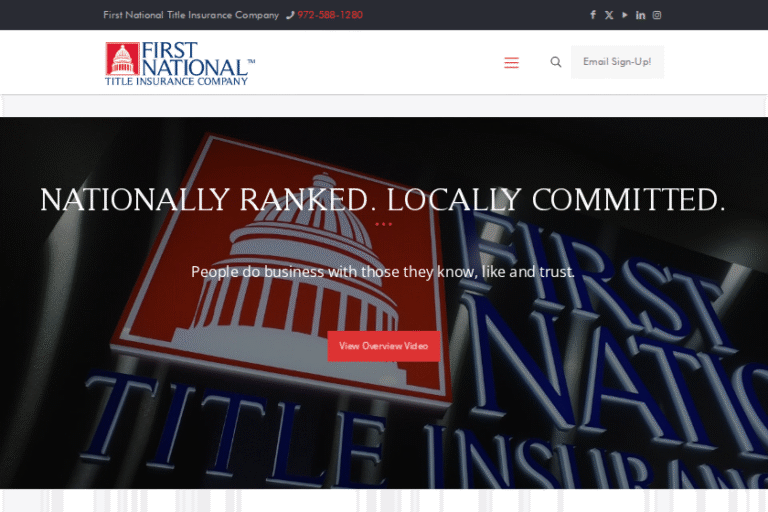
Task: Click the red capitol icon in header logo
Action: [x=122, y=59]
